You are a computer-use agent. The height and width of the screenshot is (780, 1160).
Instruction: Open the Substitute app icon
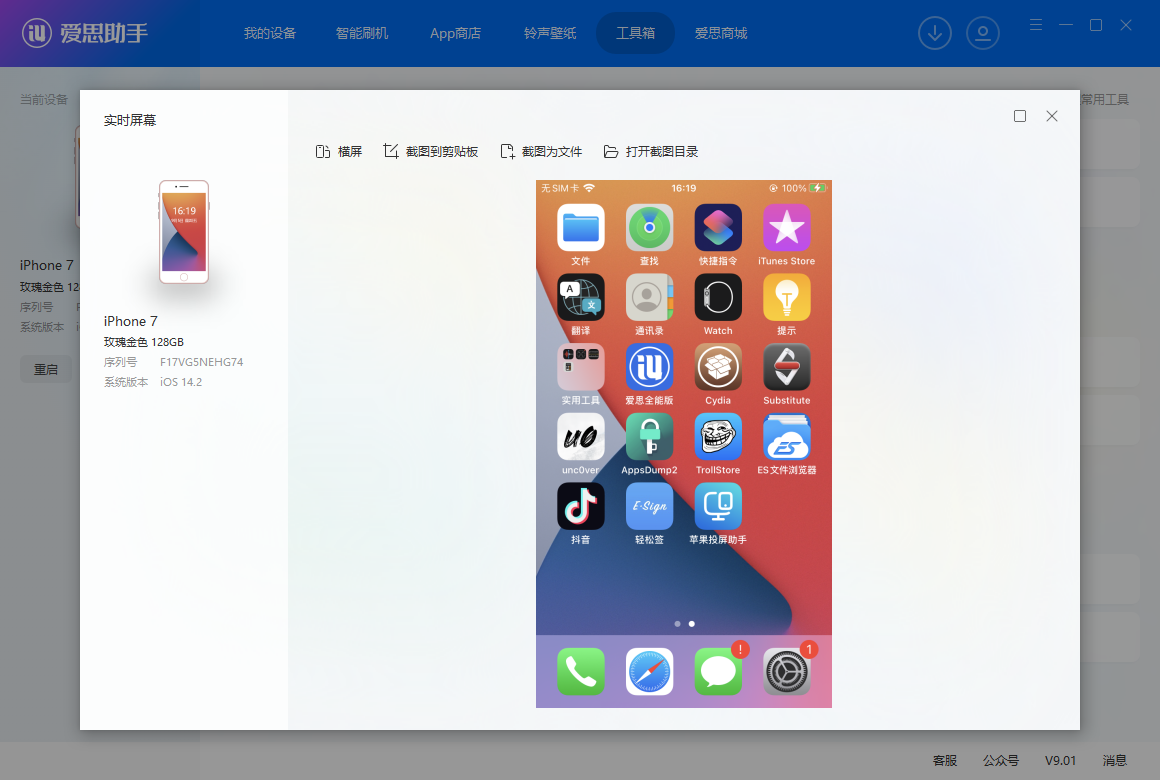[x=787, y=367]
